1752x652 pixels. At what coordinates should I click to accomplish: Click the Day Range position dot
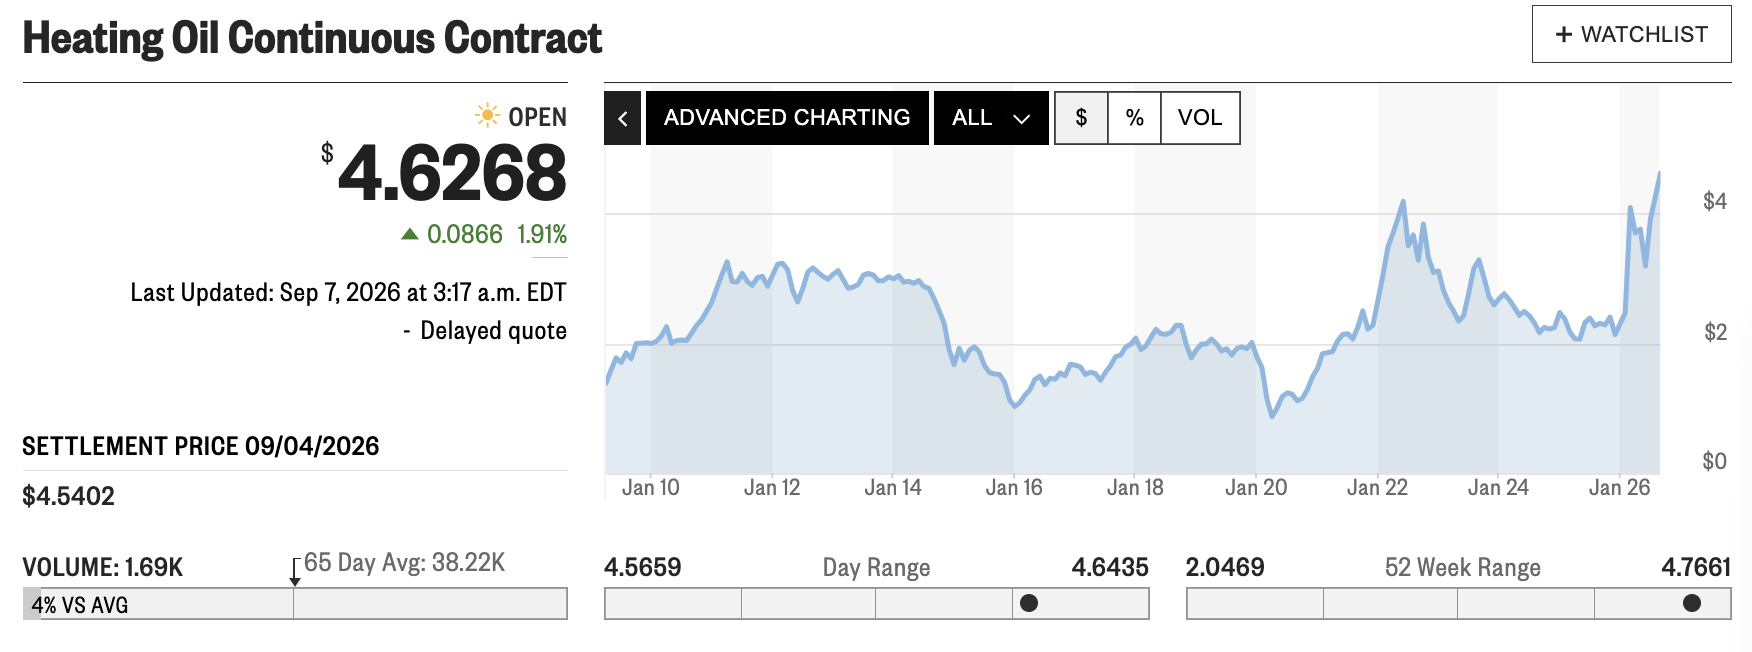tap(1028, 603)
